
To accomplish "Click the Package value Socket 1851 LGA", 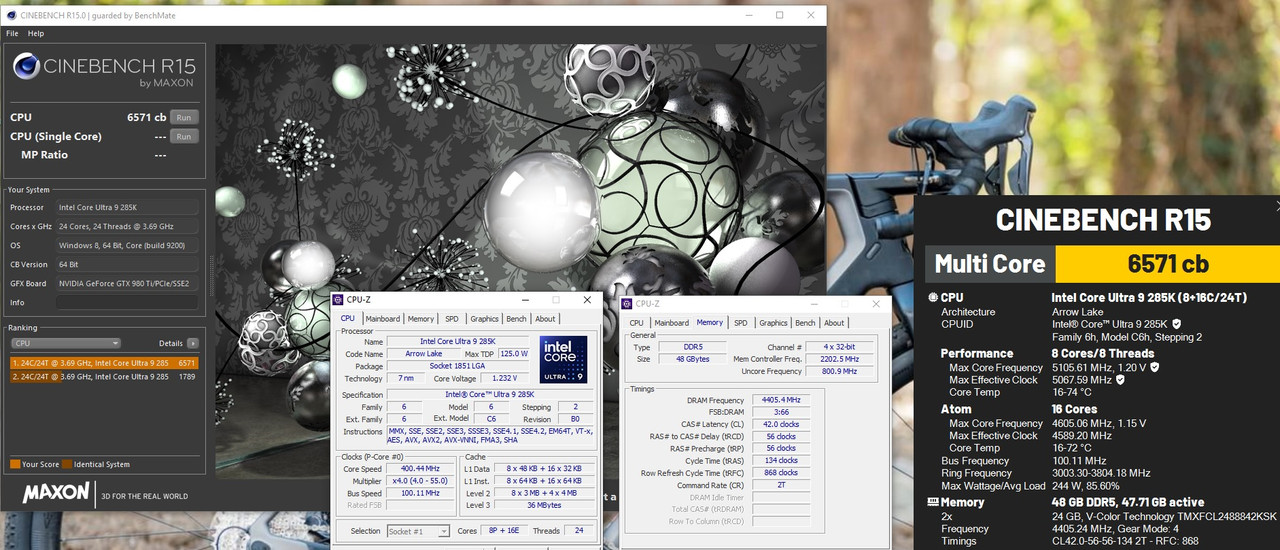I will pos(457,366).
